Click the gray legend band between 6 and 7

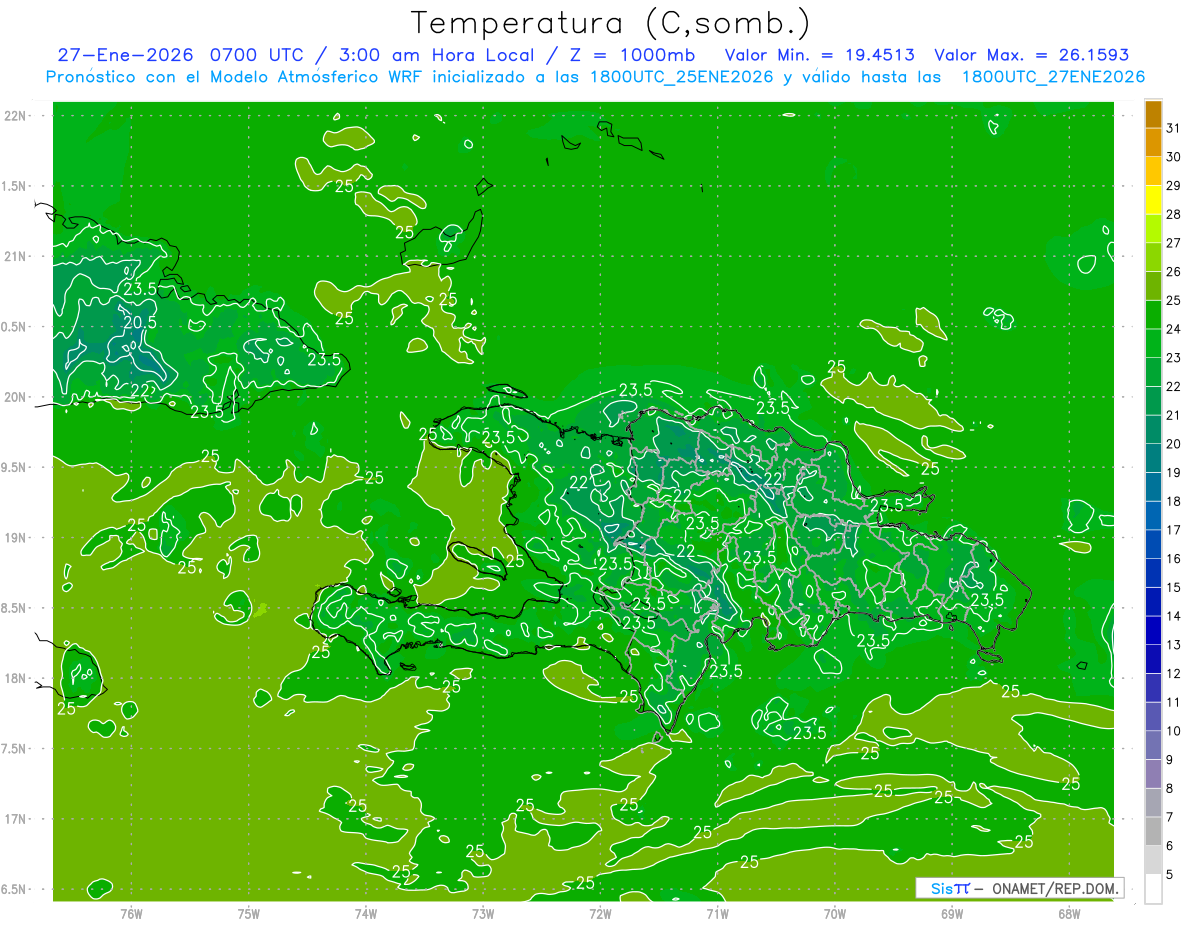[x=1153, y=831]
